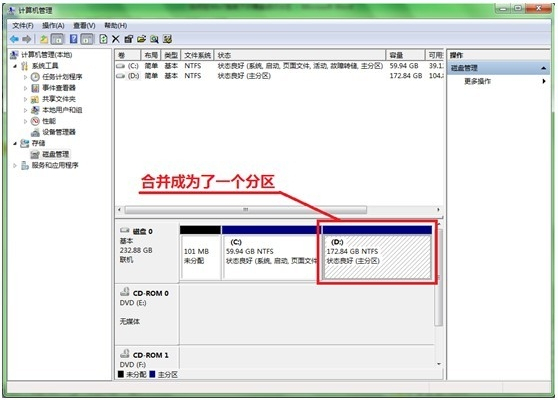Click the rightmost toolbar settings icon
Image resolution: width=558 pixels, height=400 pixels.
point(167,39)
